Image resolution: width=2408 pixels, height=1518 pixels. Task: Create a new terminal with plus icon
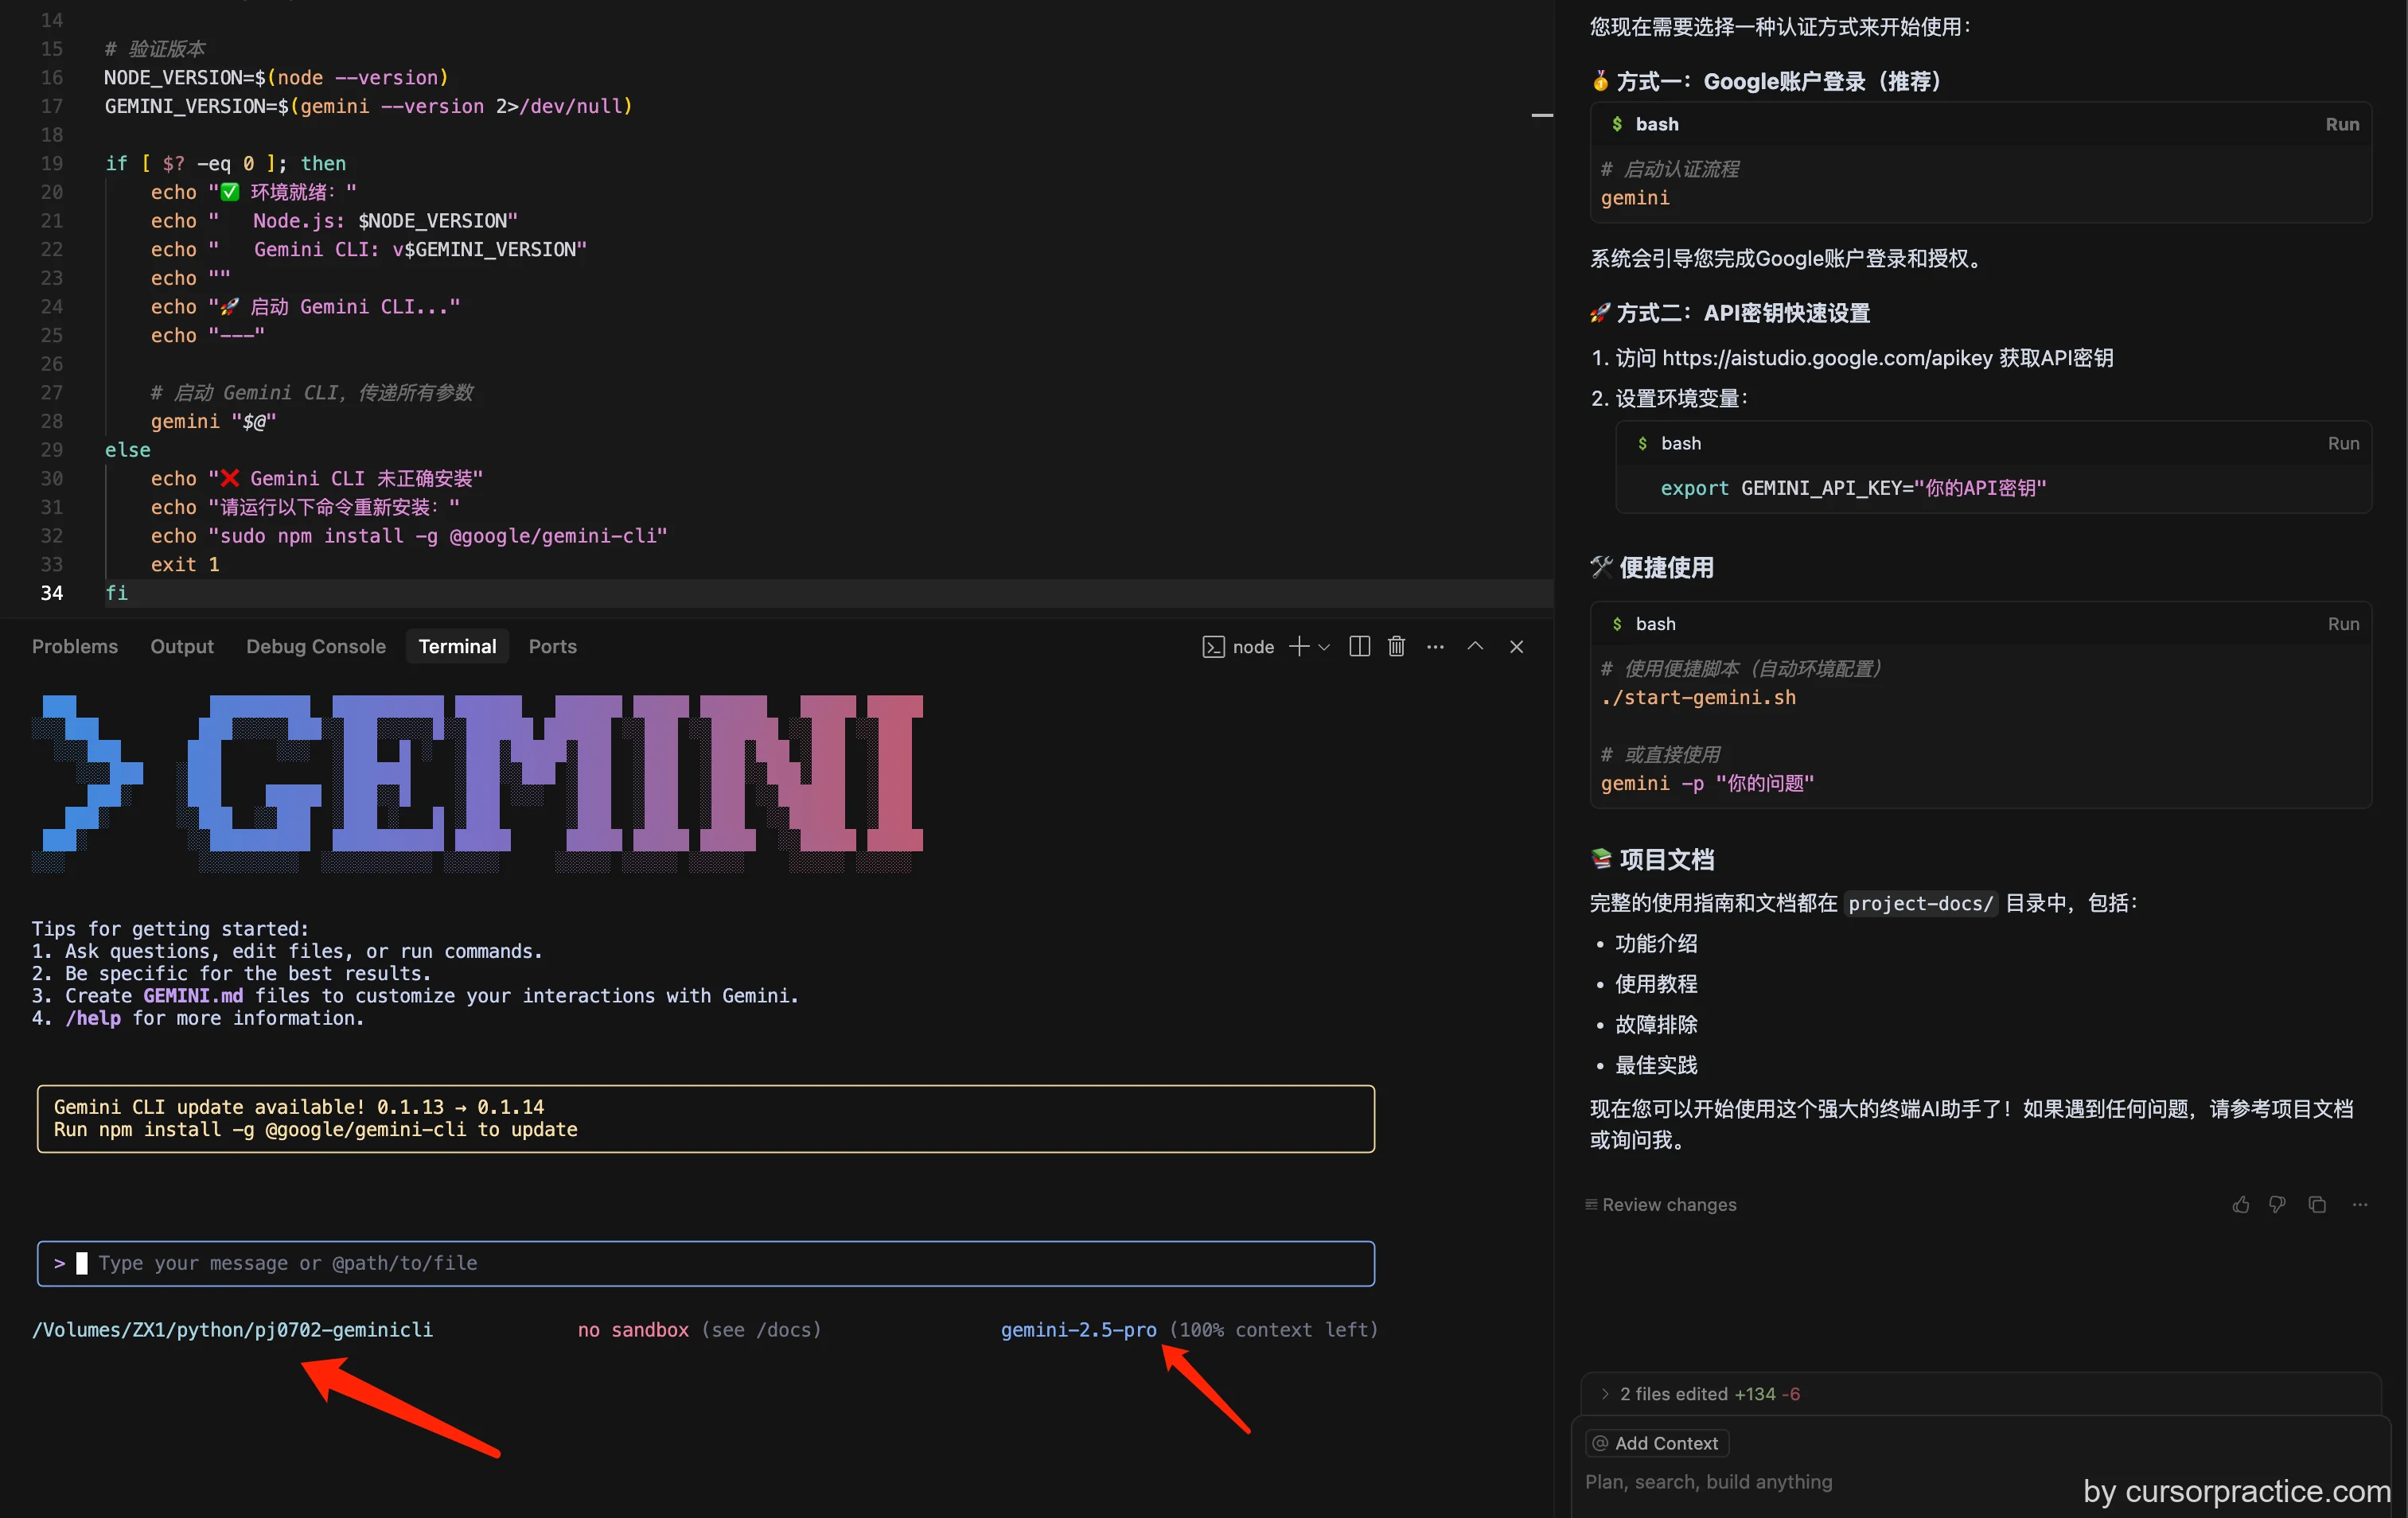[1299, 646]
